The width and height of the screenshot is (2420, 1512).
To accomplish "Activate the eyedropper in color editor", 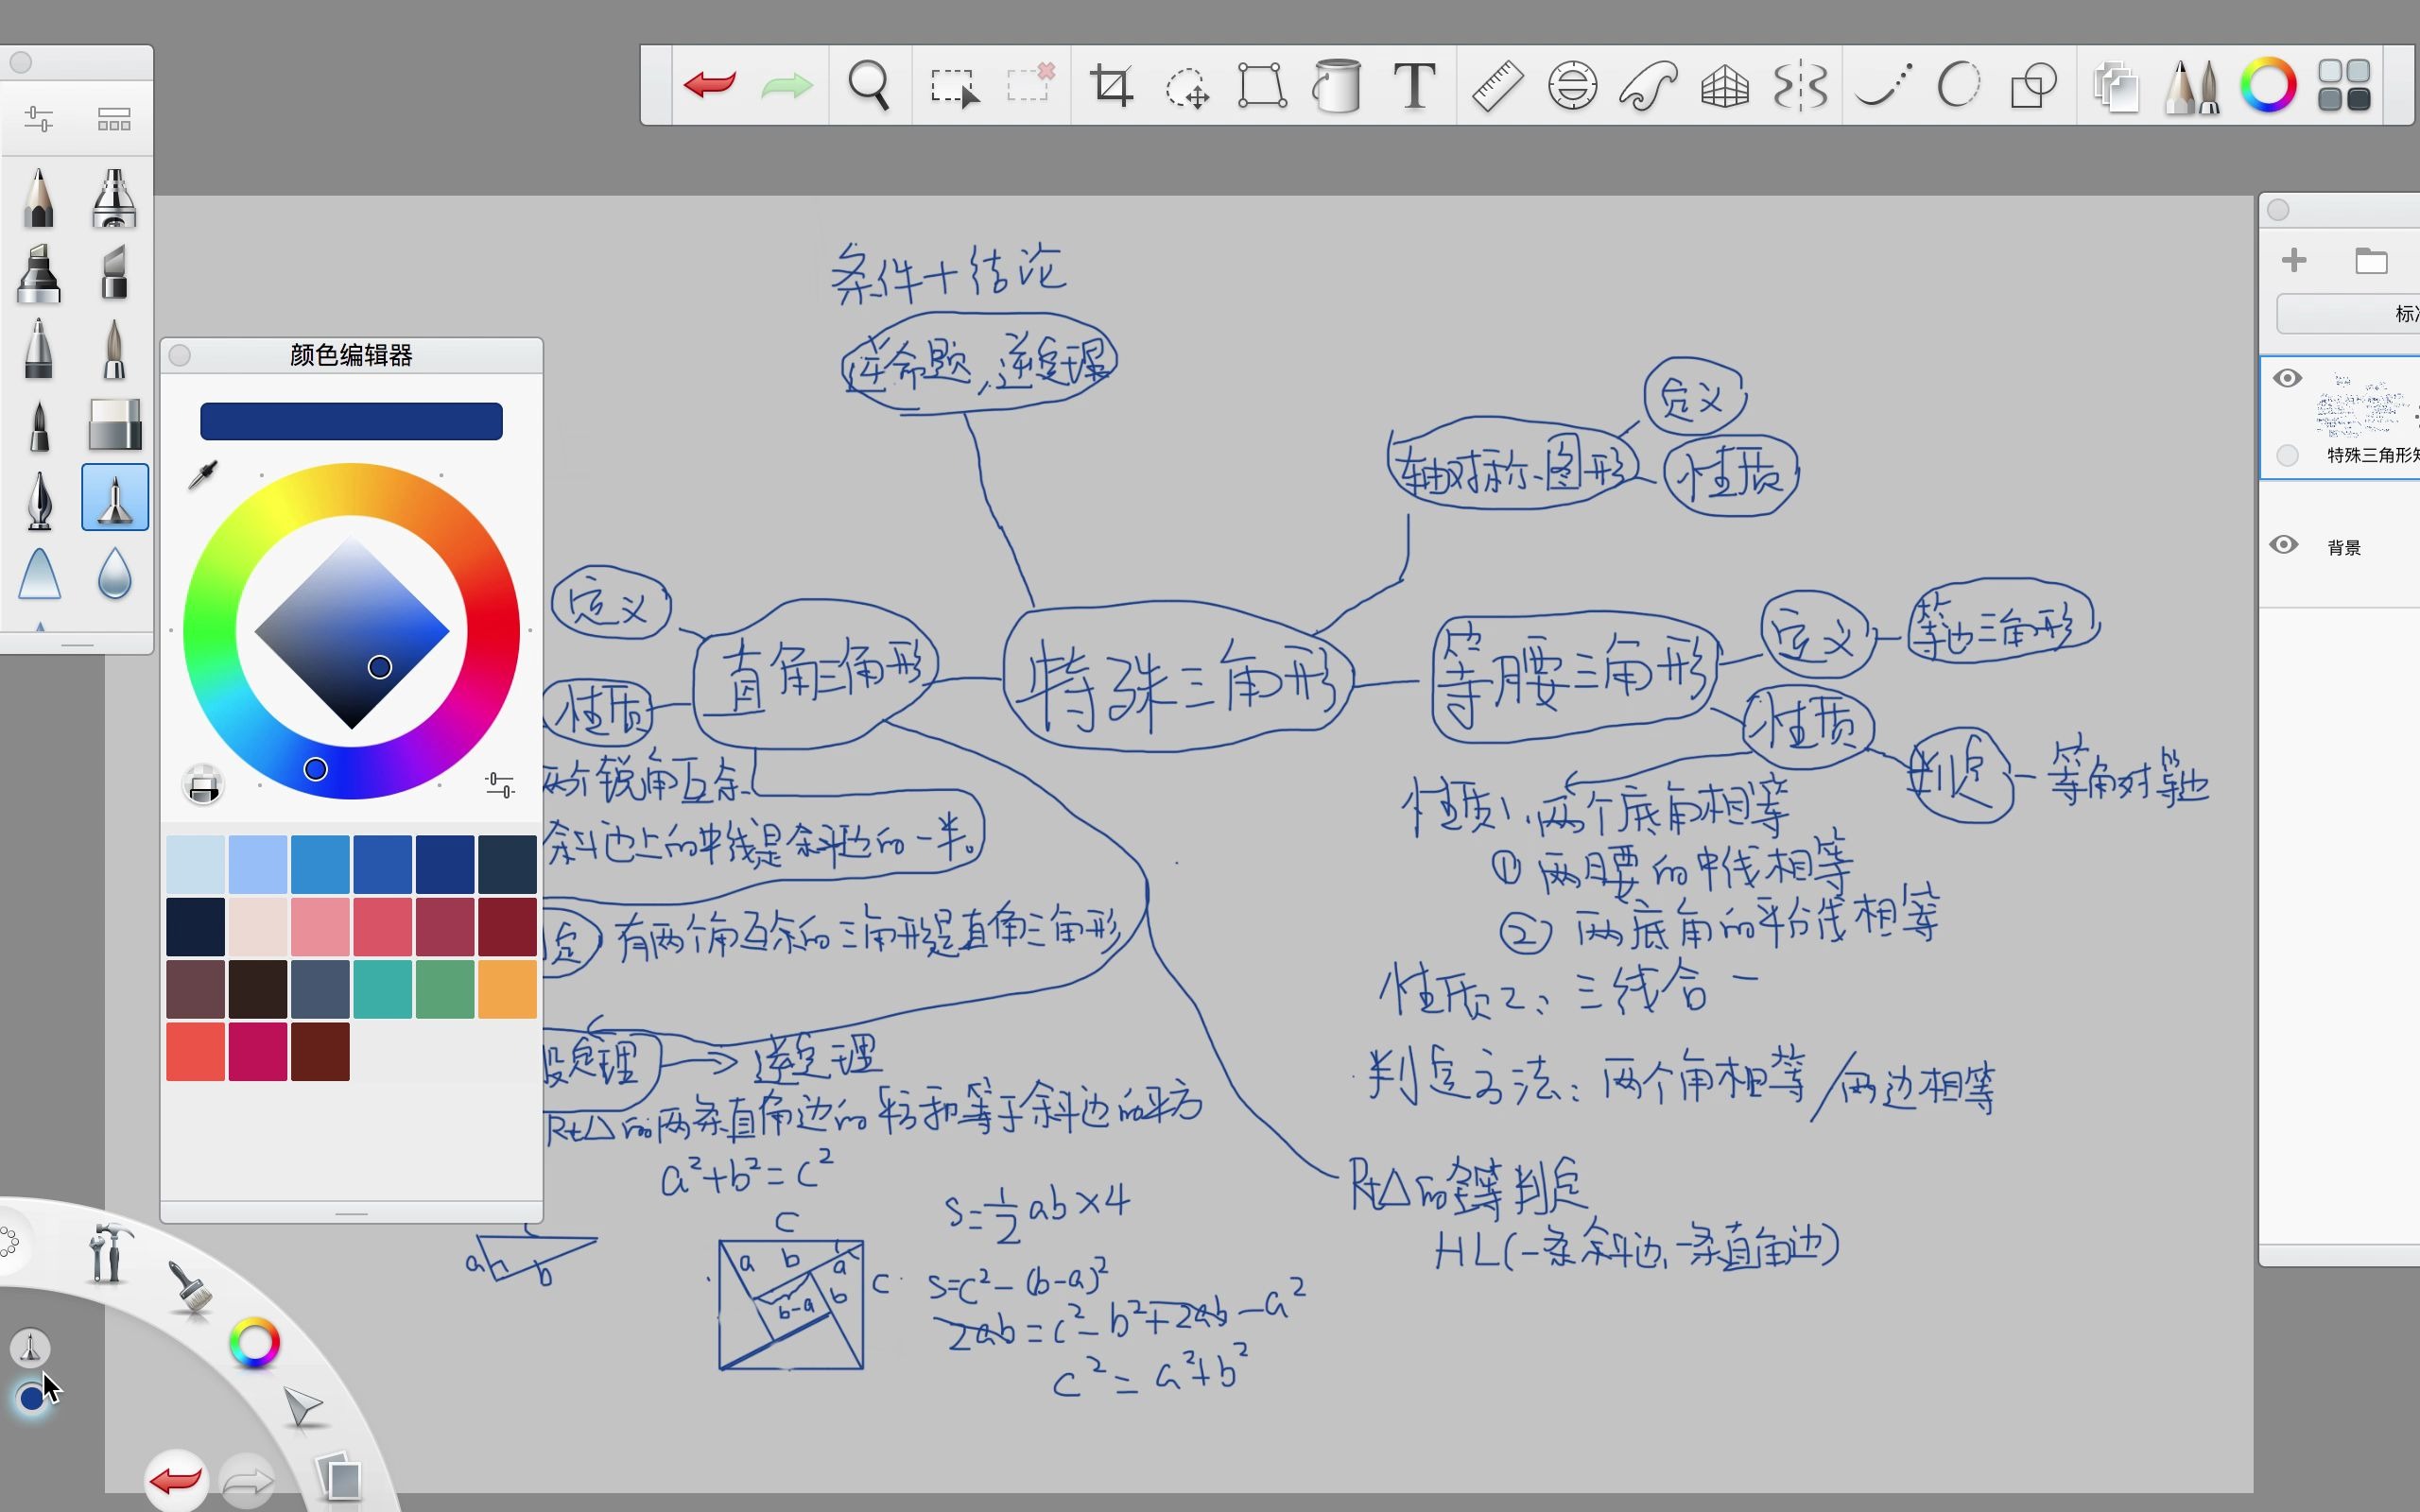I will click(x=203, y=475).
